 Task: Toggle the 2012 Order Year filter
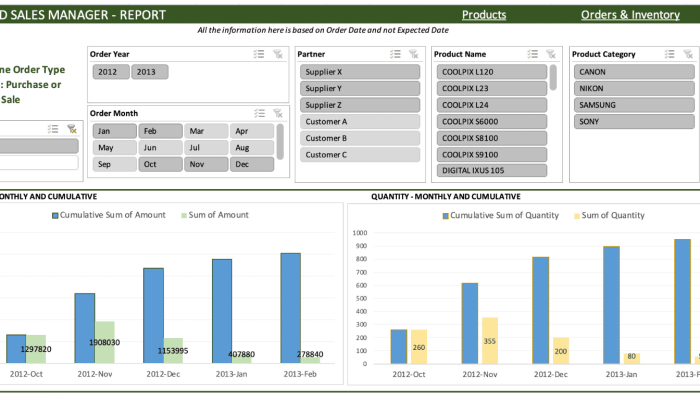pos(108,72)
